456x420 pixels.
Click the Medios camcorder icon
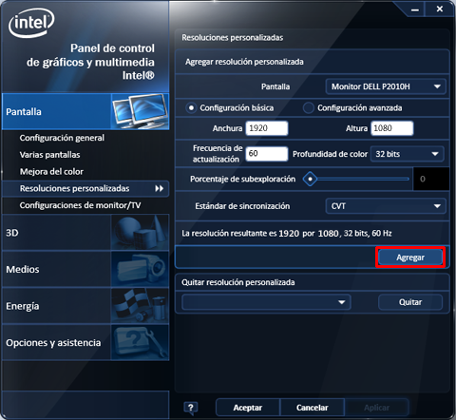tap(140, 269)
